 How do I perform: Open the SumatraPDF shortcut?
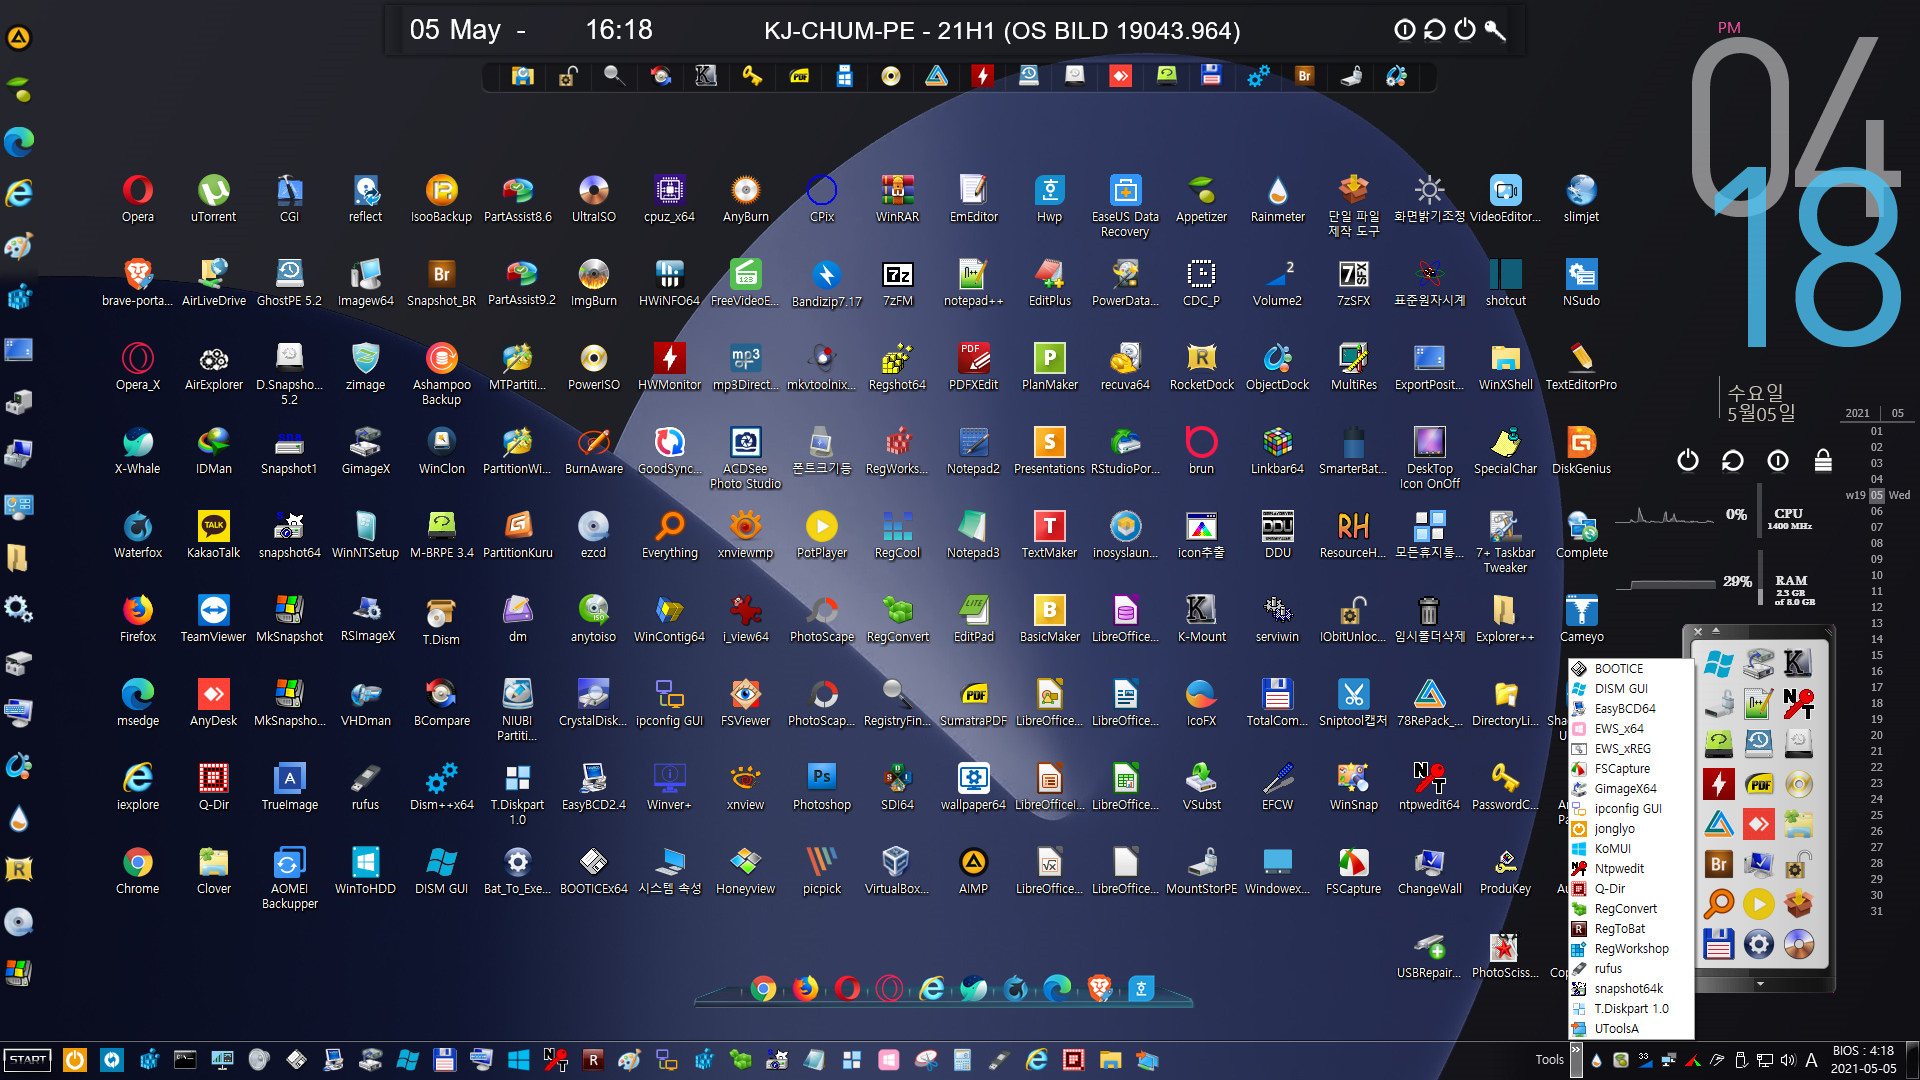click(x=973, y=702)
